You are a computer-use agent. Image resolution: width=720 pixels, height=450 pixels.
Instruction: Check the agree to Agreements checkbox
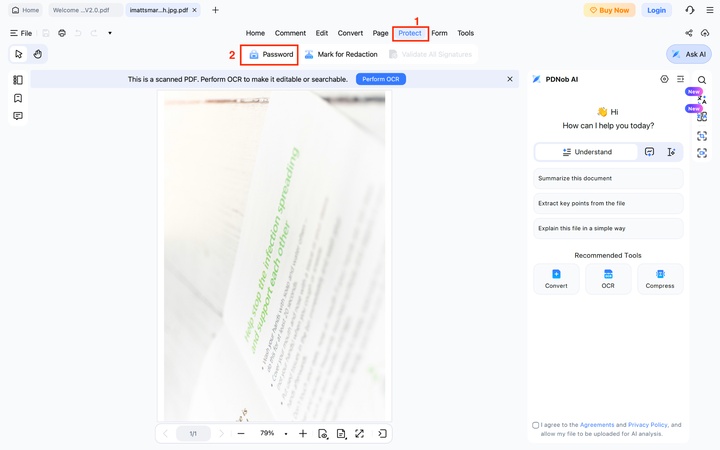click(535, 425)
